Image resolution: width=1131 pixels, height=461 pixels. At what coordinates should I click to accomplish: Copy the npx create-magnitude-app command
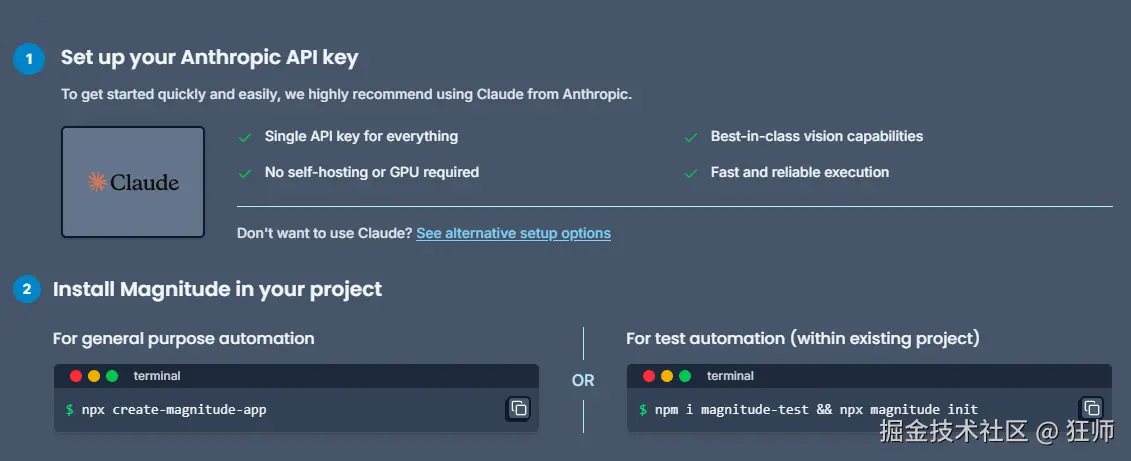[518, 408]
